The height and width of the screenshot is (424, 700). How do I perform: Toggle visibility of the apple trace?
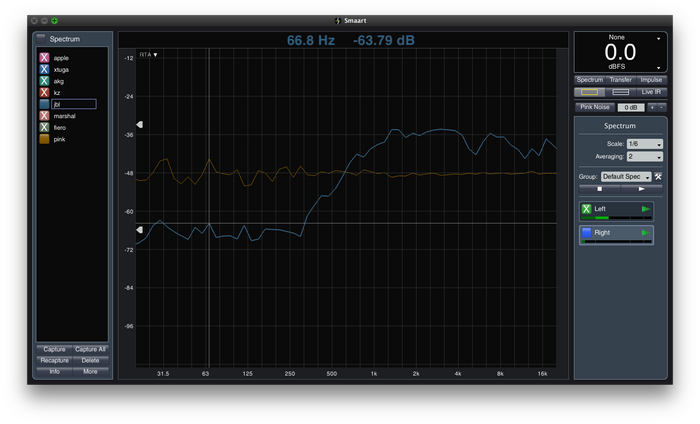coord(44,58)
